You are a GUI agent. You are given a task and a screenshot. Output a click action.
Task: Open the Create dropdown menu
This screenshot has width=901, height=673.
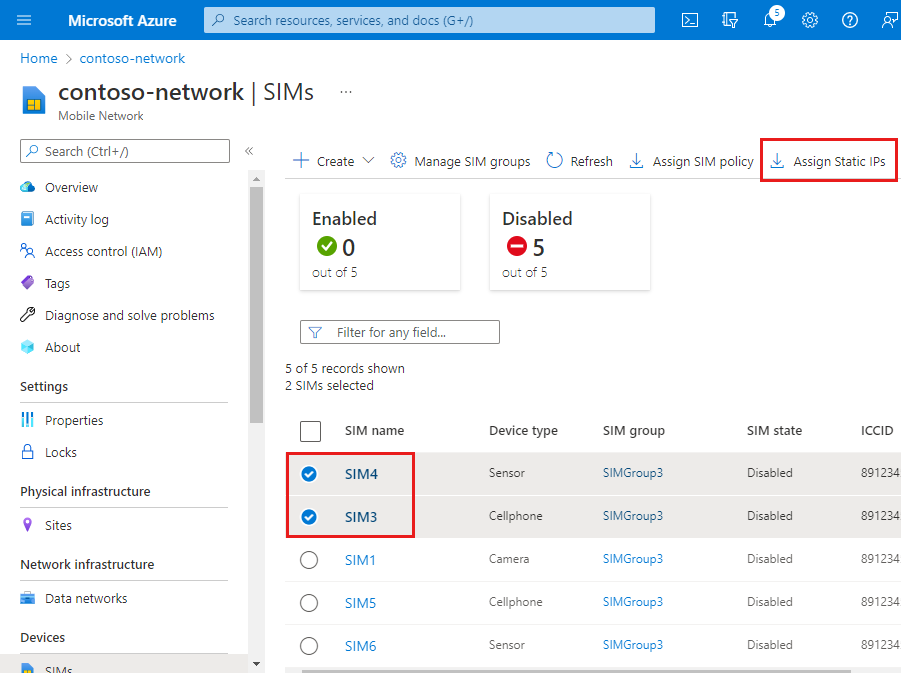(333, 160)
